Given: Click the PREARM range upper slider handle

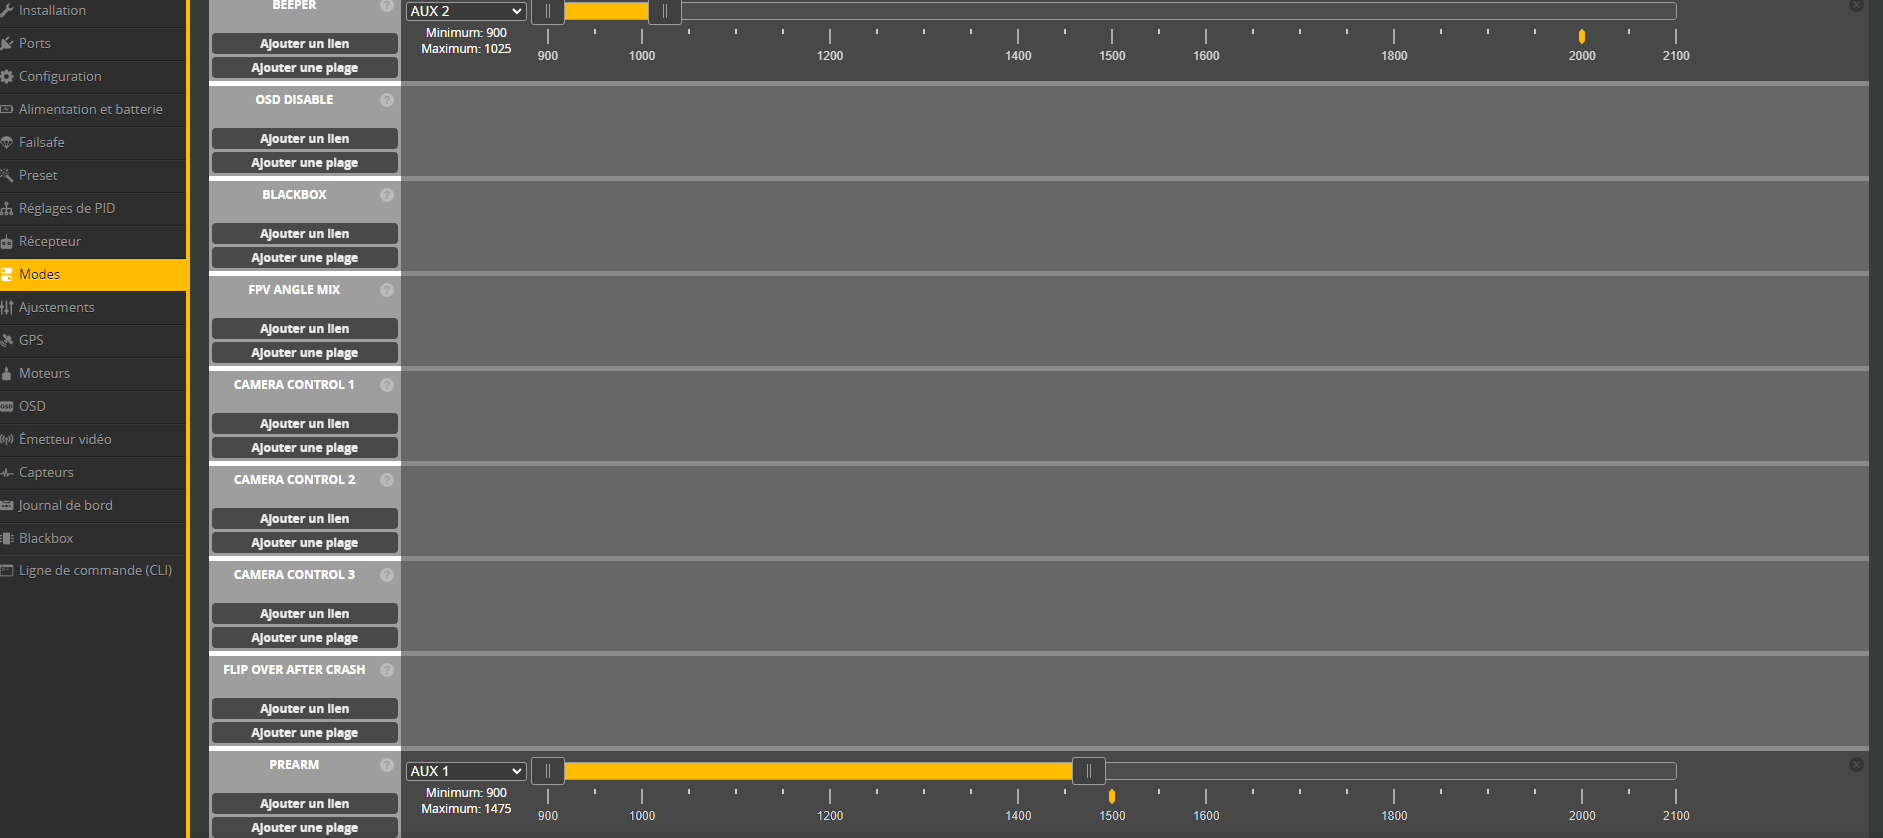Looking at the screenshot, I should point(1089,771).
